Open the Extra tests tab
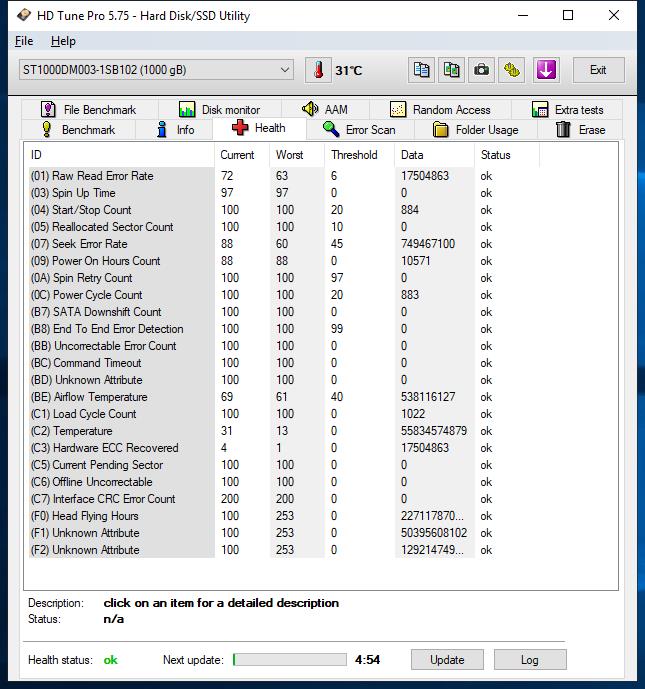The width and height of the screenshot is (645, 689). pyautogui.click(x=567, y=109)
